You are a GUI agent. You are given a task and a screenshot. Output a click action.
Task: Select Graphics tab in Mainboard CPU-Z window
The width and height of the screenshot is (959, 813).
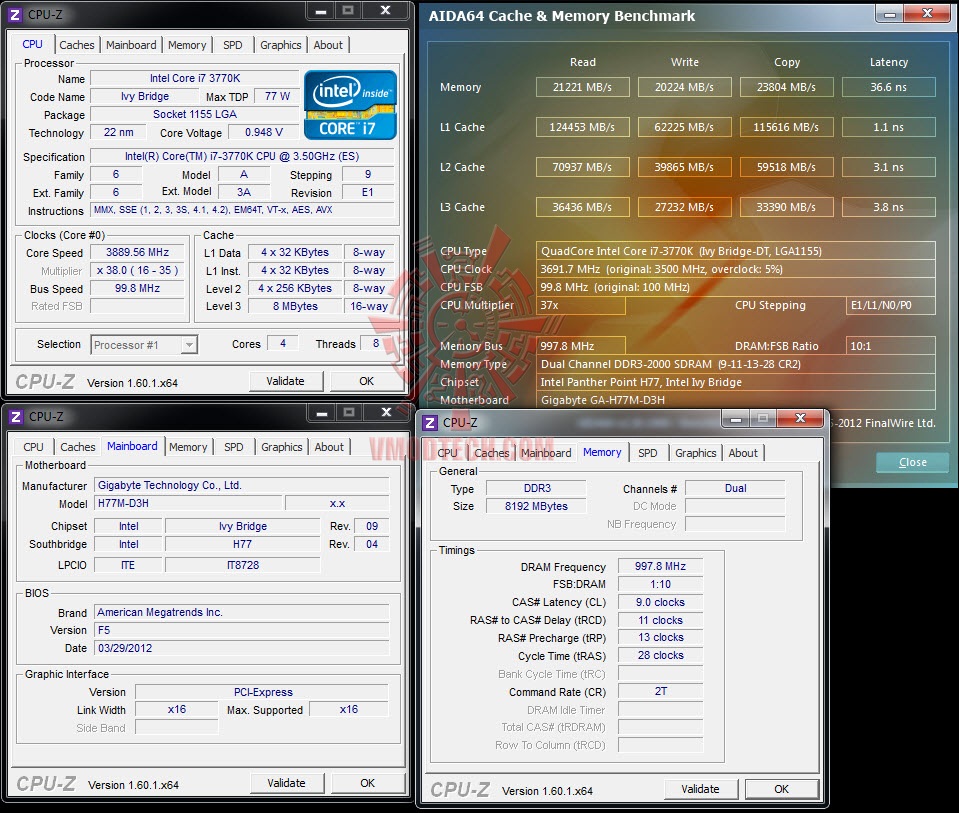[x=281, y=447]
